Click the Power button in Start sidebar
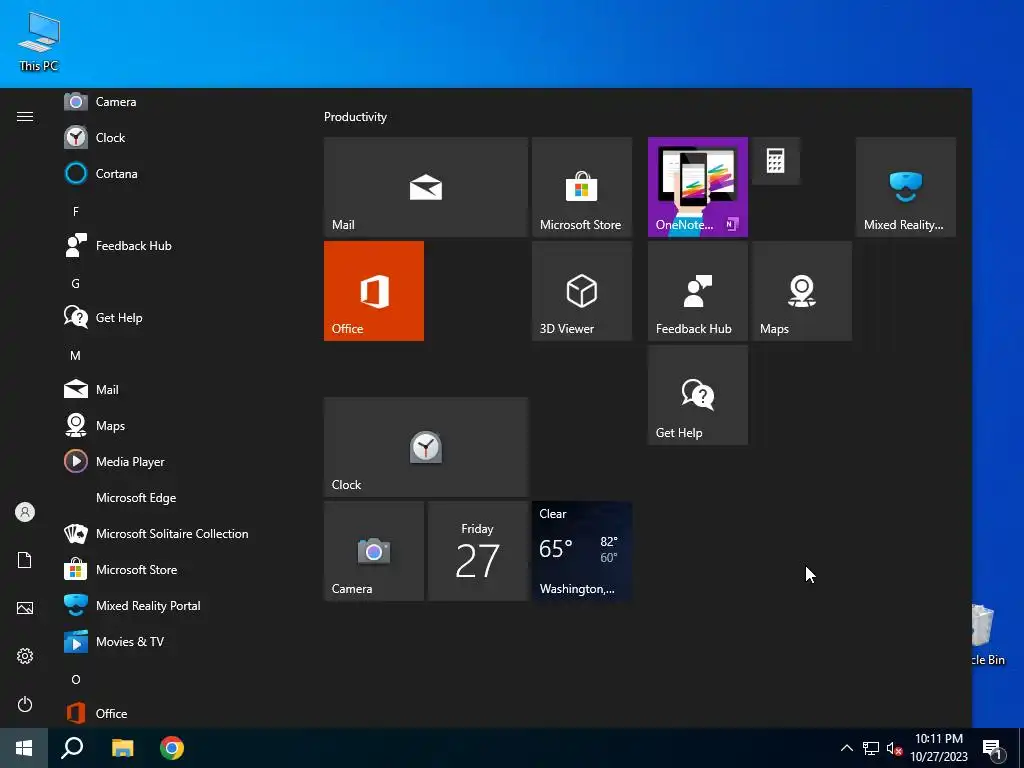Image resolution: width=1024 pixels, height=768 pixels. (25, 704)
